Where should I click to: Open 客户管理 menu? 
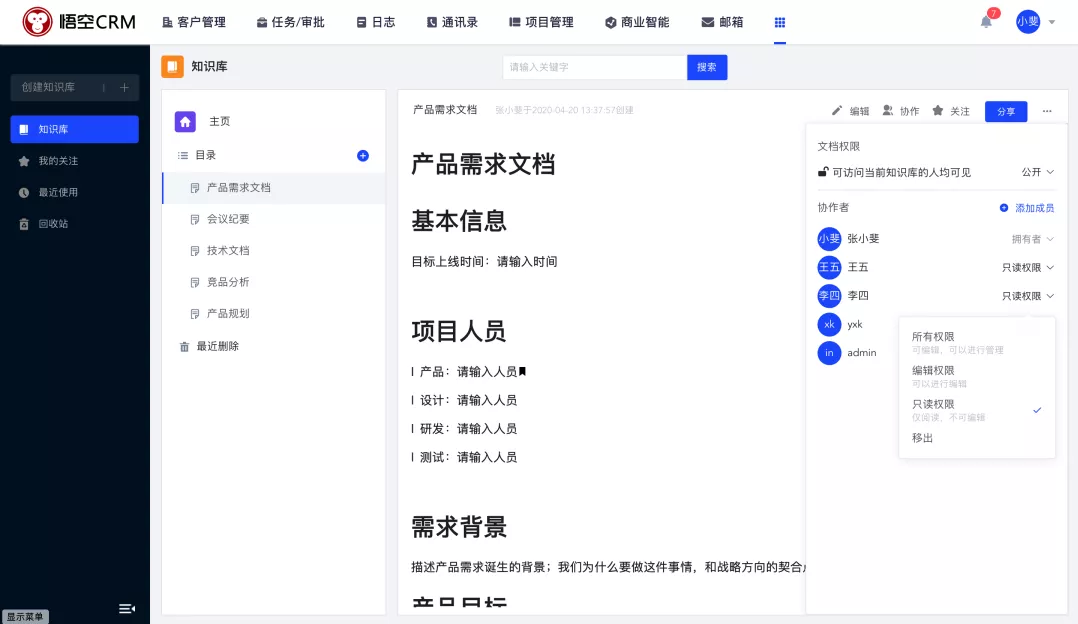194,22
